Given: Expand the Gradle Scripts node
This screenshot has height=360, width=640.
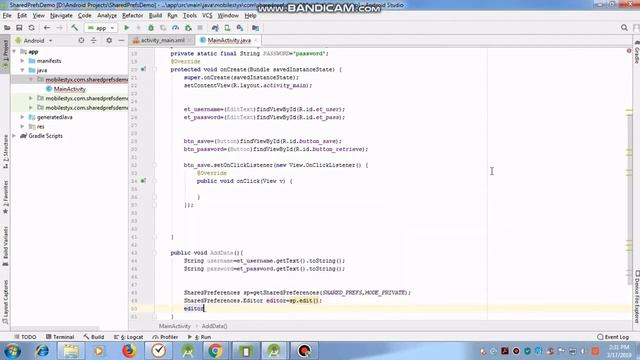Looking at the screenshot, I should (x=15, y=136).
